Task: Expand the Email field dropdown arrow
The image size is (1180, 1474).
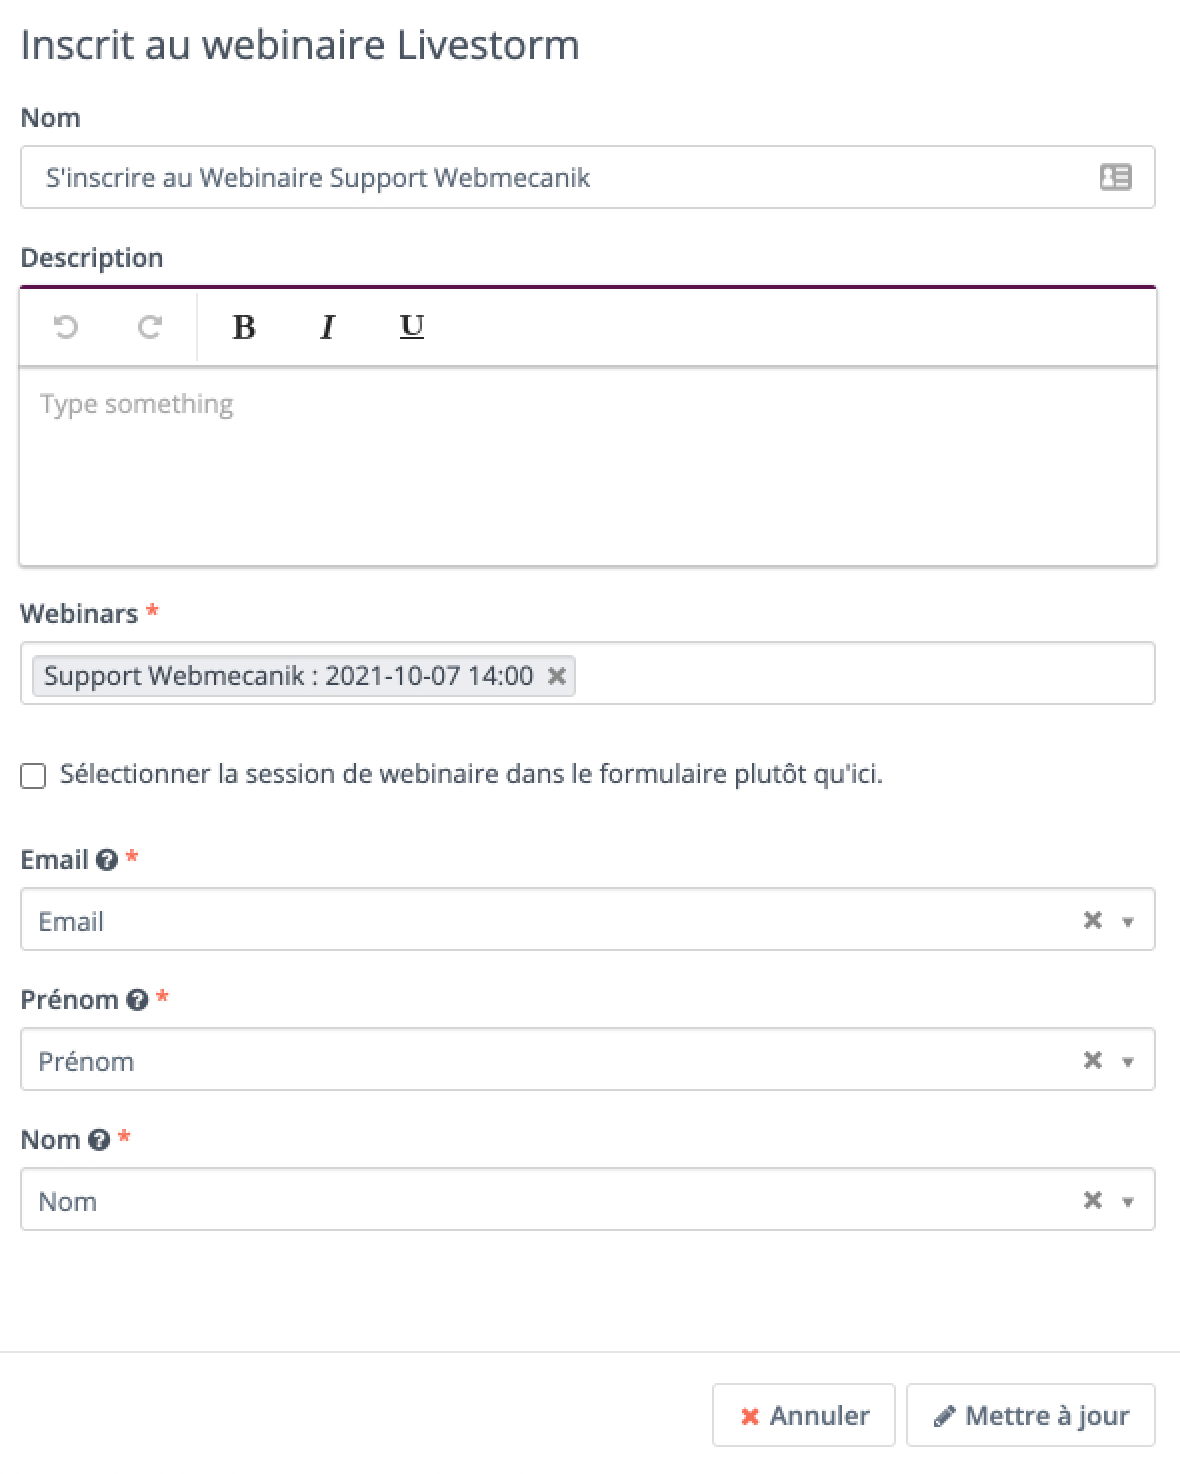Action: (1128, 922)
